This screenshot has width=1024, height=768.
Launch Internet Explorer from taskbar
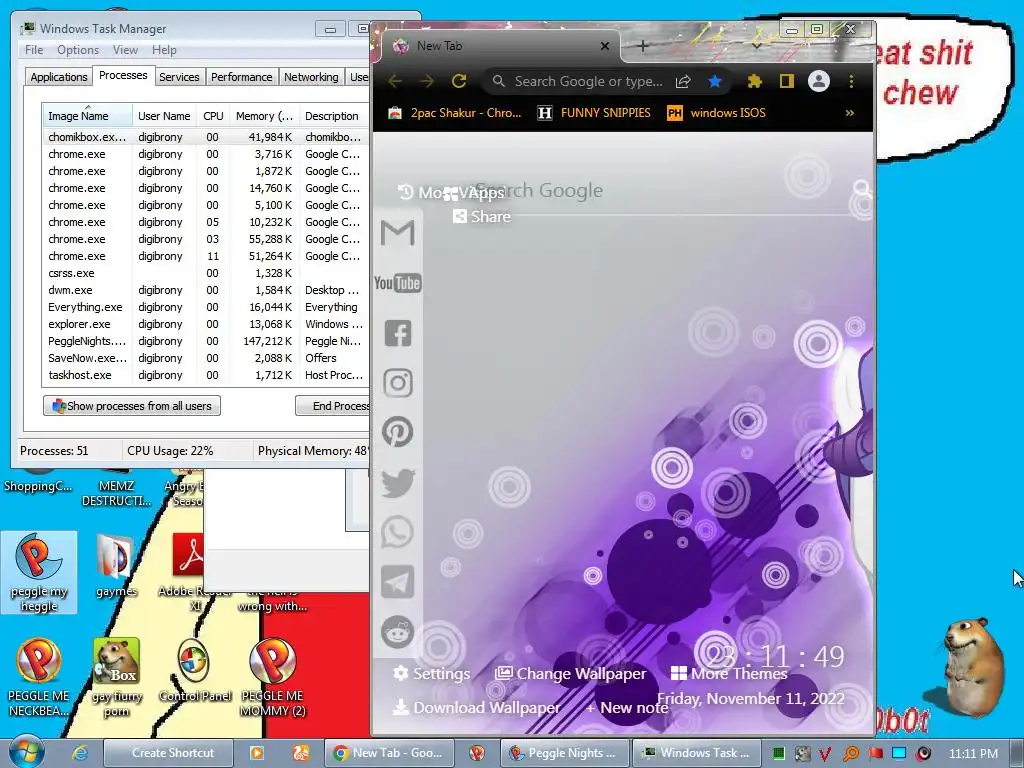(x=80, y=753)
